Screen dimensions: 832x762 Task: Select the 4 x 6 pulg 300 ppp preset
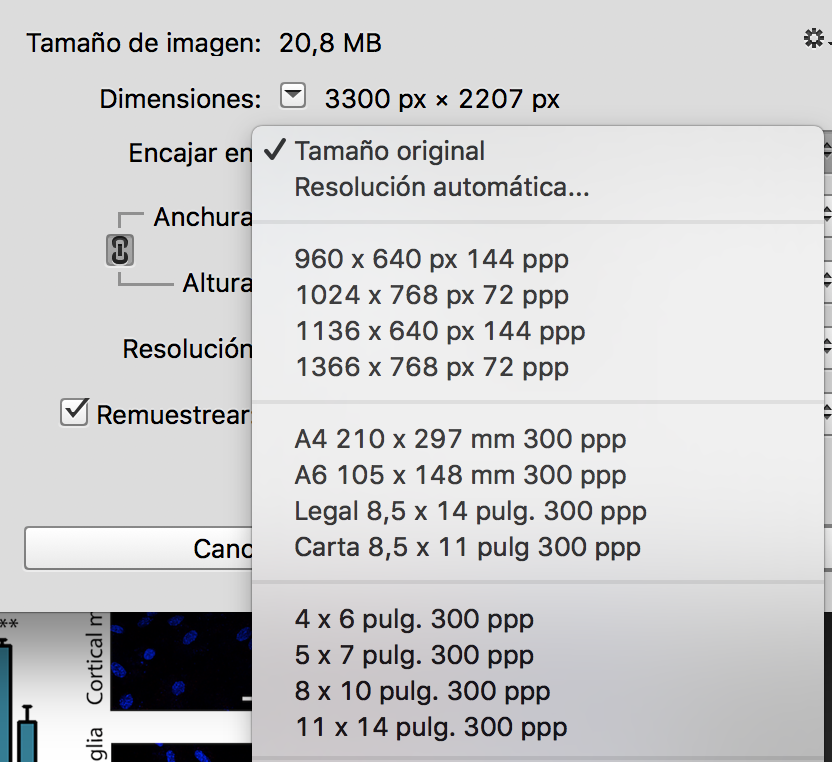(x=413, y=619)
